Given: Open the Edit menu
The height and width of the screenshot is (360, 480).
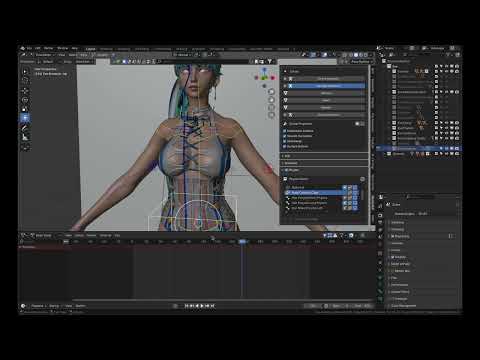Looking at the screenshot, I should [x=38, y=48].
